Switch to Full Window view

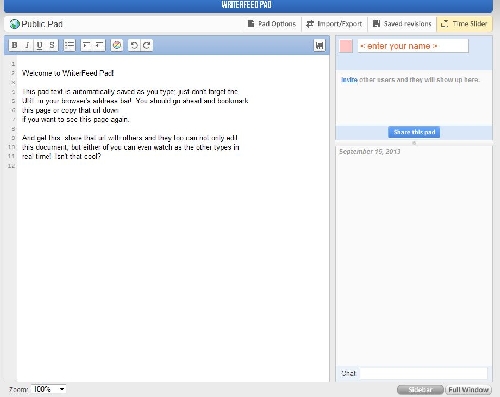[x=468, y=389]
